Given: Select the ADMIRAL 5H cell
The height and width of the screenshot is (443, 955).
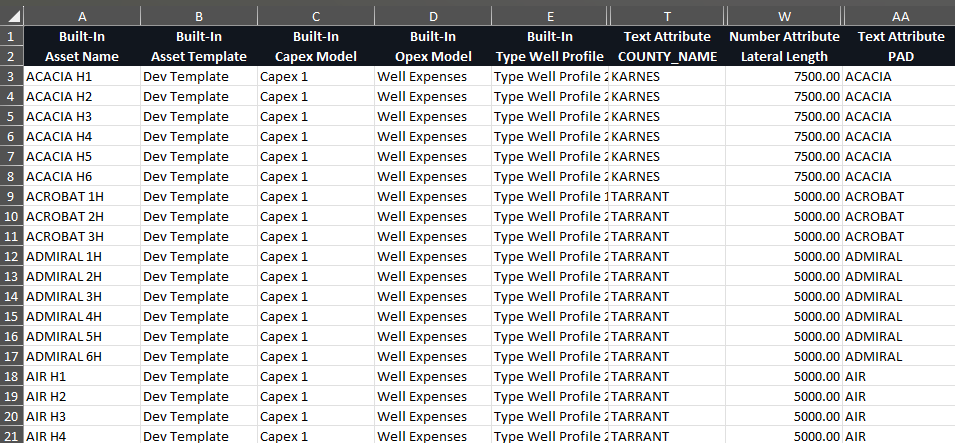Looking at the screenshot, I should [82, 336].
